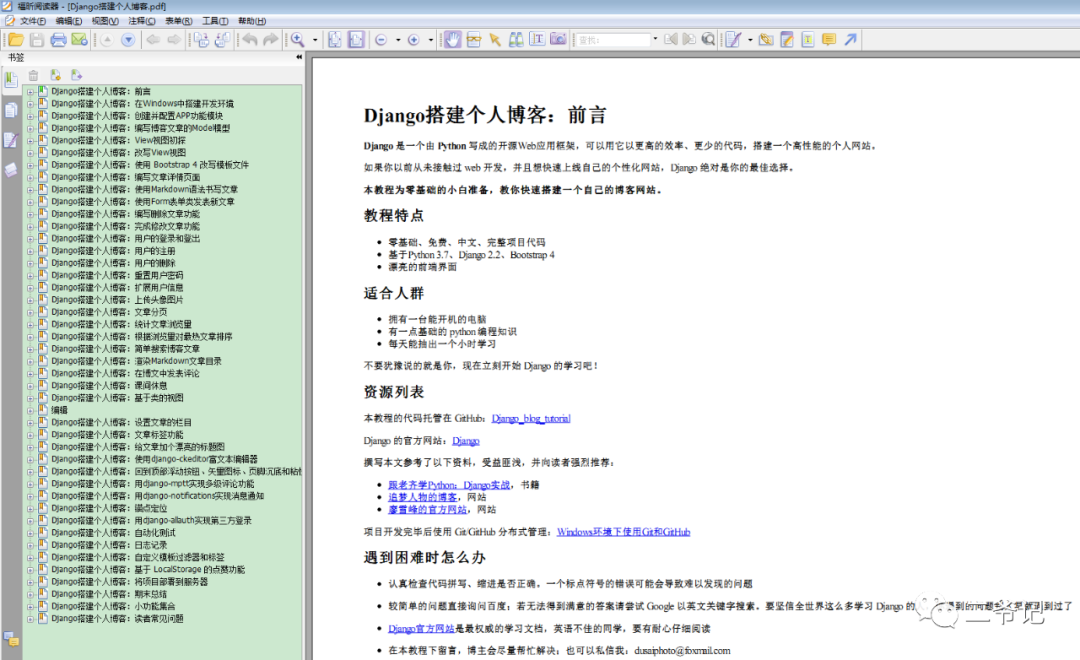Image resolution: width=1080 pixels, height=660 pixels.
Task: Click the Find Next icon
Action: (689, 40)
